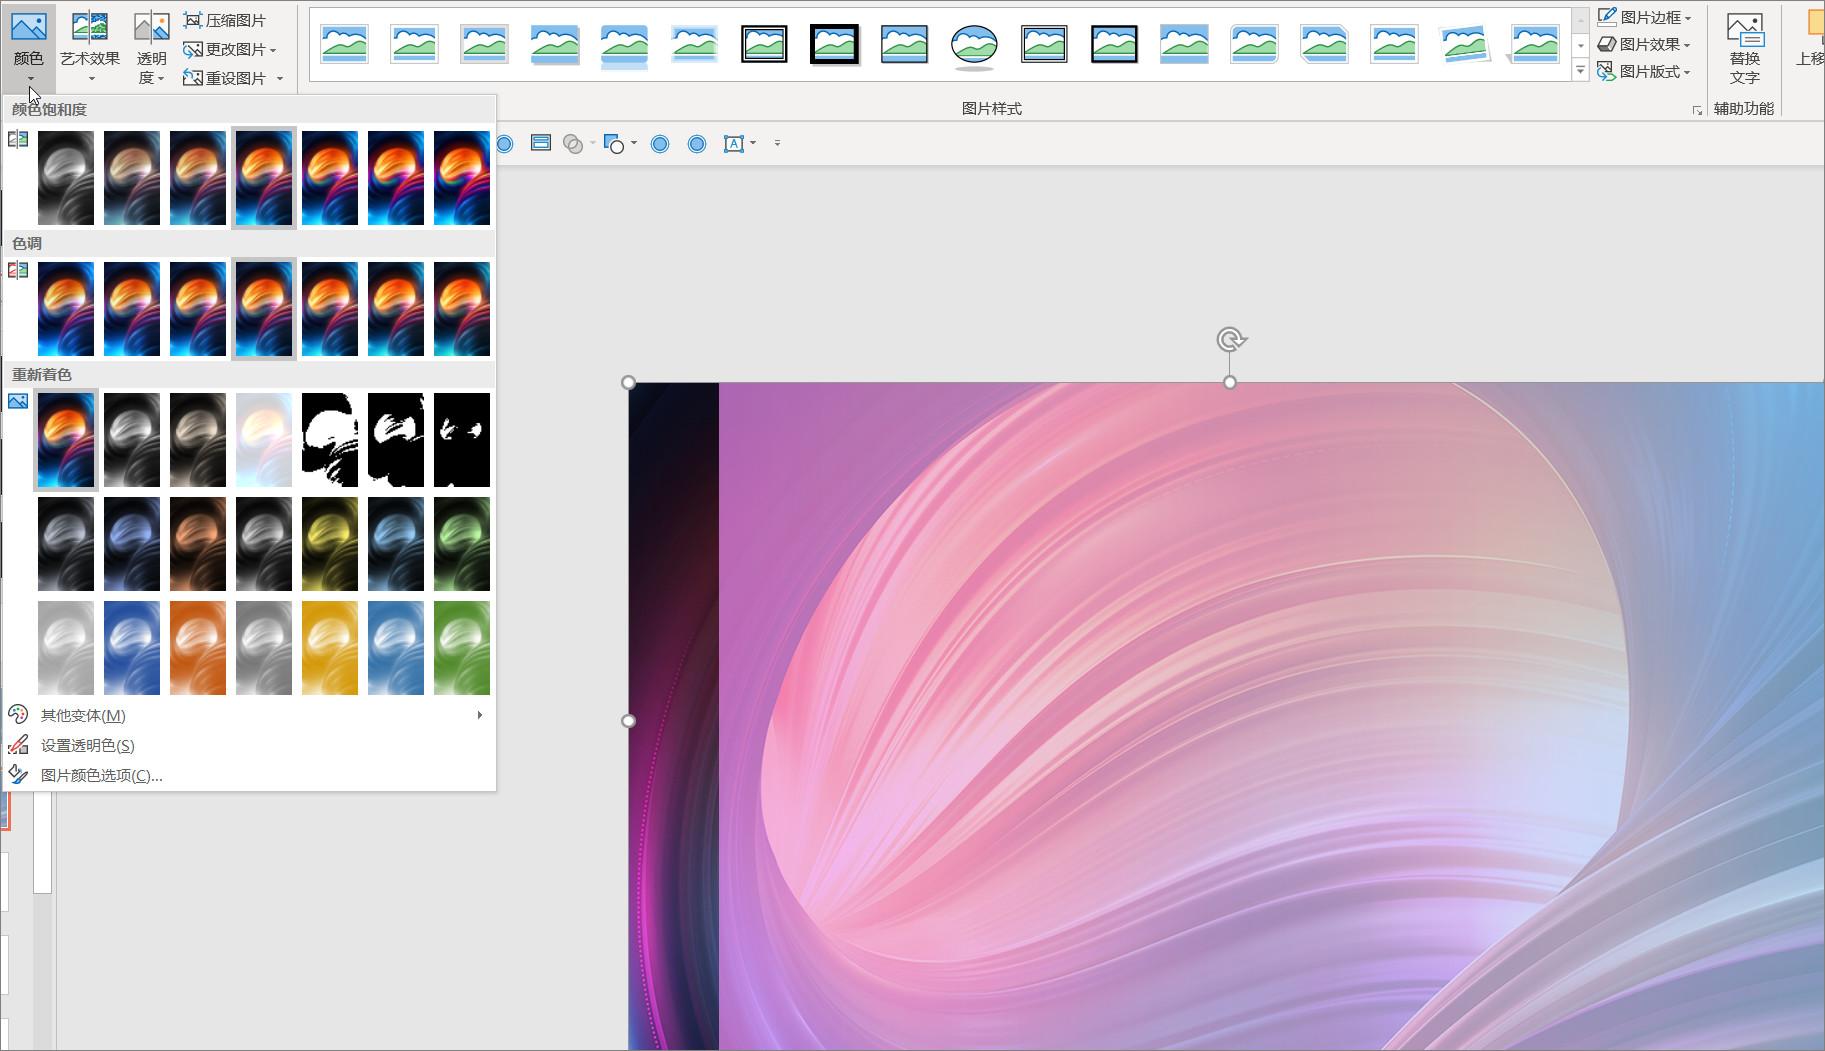Apply washout recolor thumbnail
This screenshot has height=1051, width=1825.
tap(264, 440)
